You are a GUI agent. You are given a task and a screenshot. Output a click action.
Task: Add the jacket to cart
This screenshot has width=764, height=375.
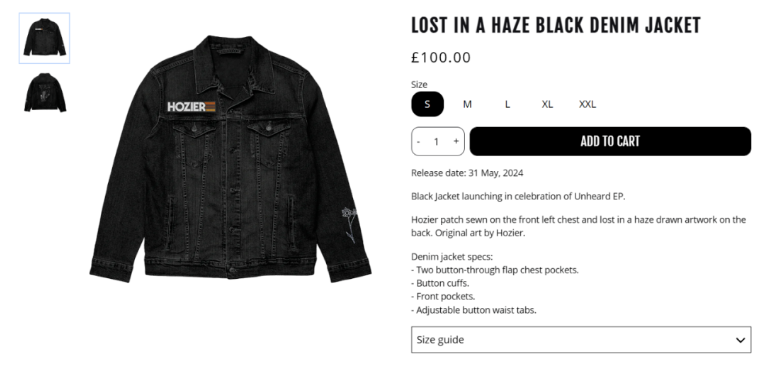[610, 141]
